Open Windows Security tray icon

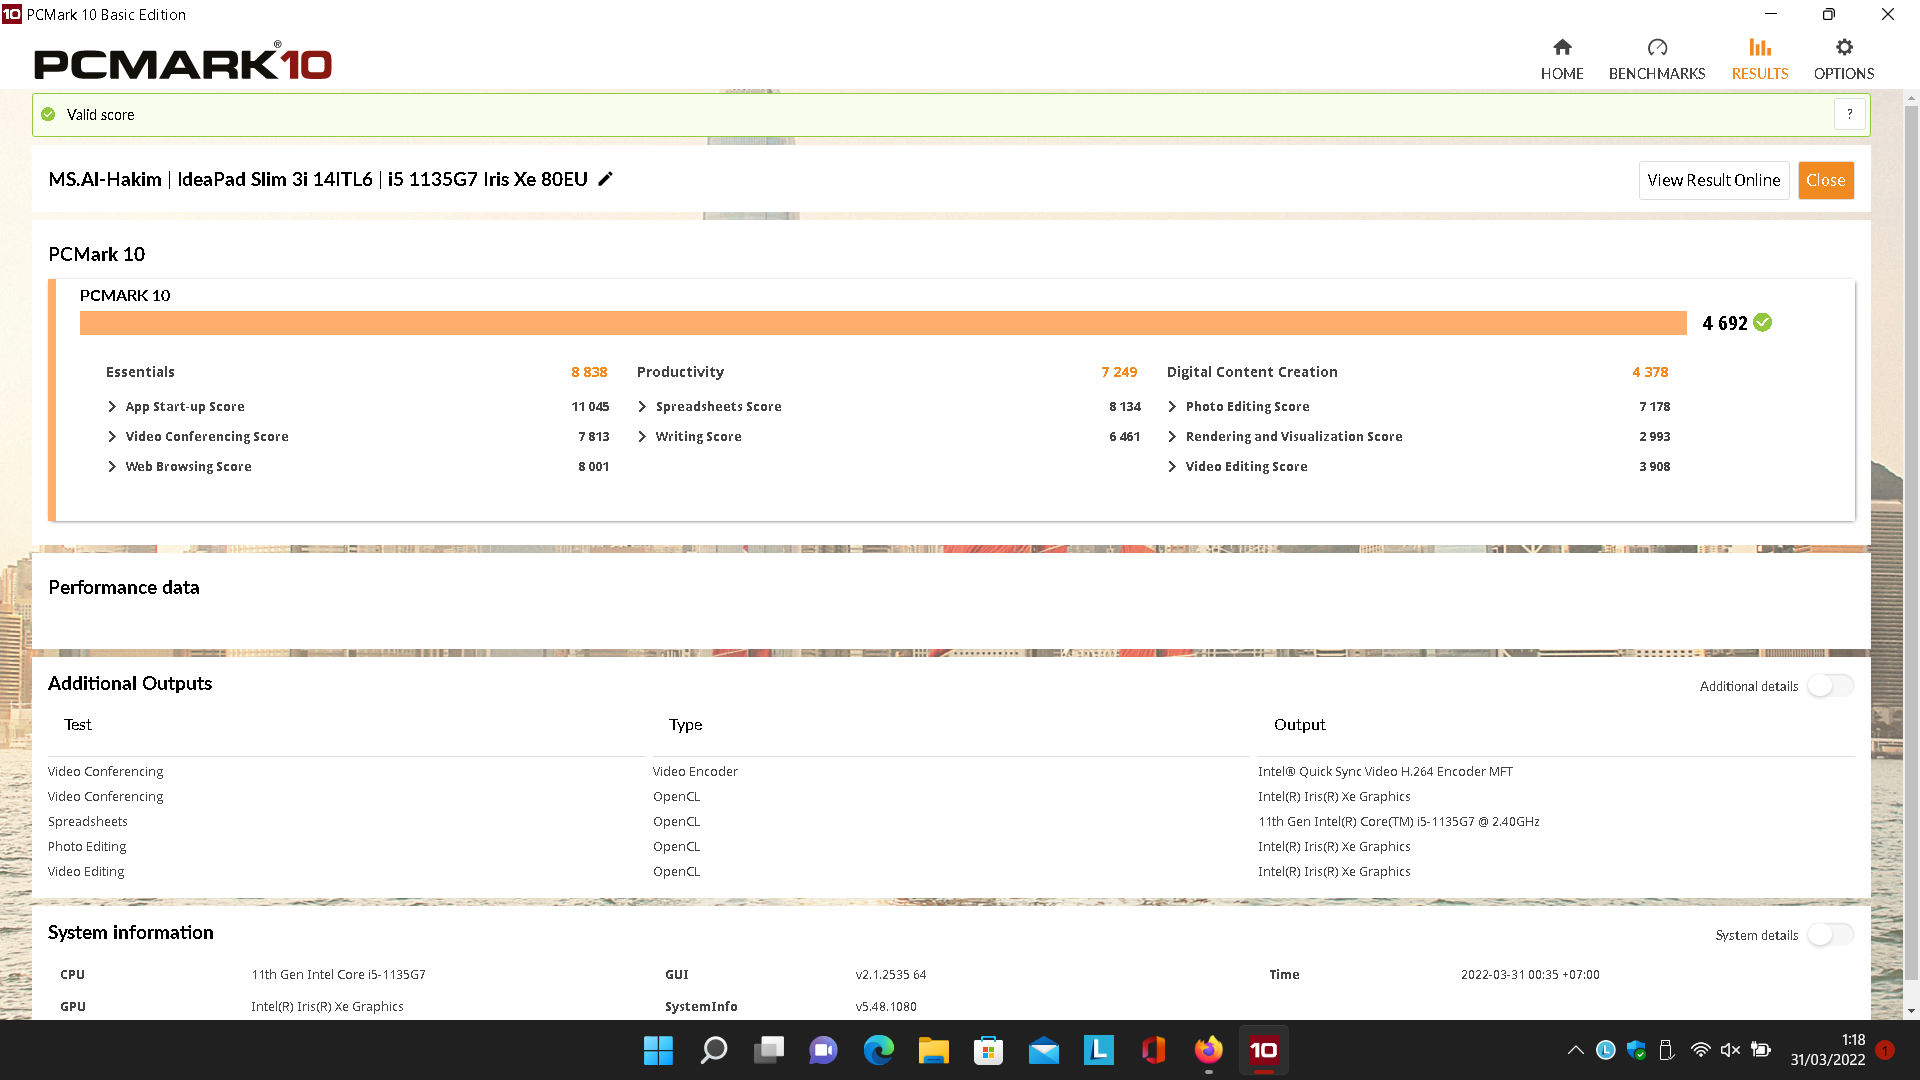[x=1636, y=1050]
